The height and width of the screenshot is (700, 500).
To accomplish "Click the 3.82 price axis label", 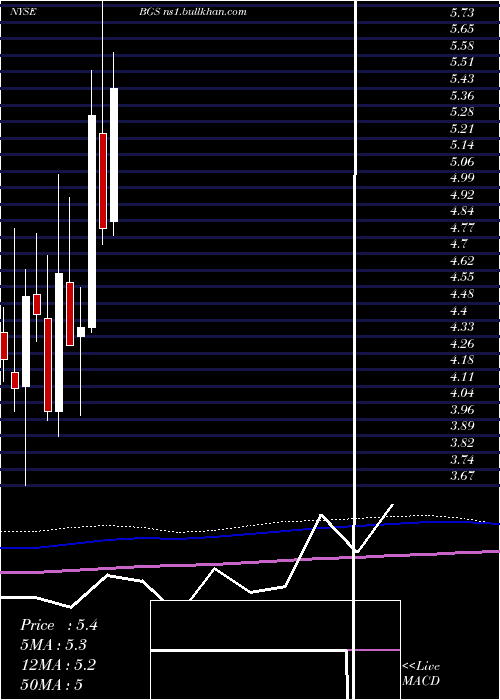I will (462, 443).
